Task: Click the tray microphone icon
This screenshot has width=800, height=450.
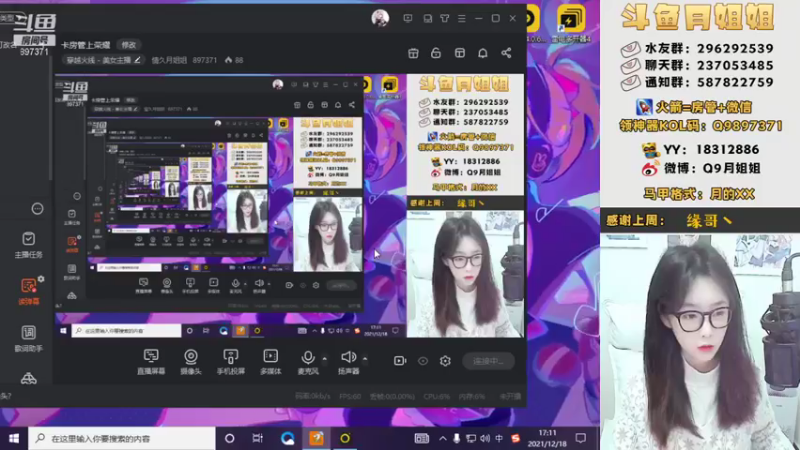Action: 457,438
